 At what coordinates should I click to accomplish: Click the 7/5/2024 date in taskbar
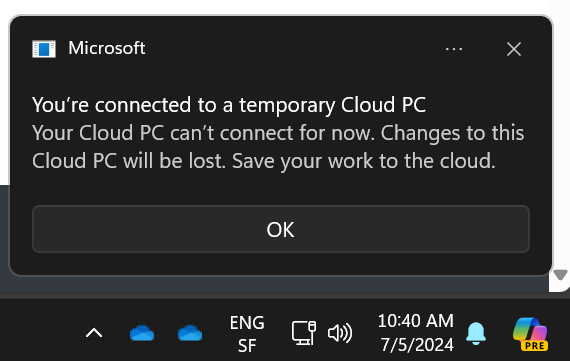click(x=417, y=345)
